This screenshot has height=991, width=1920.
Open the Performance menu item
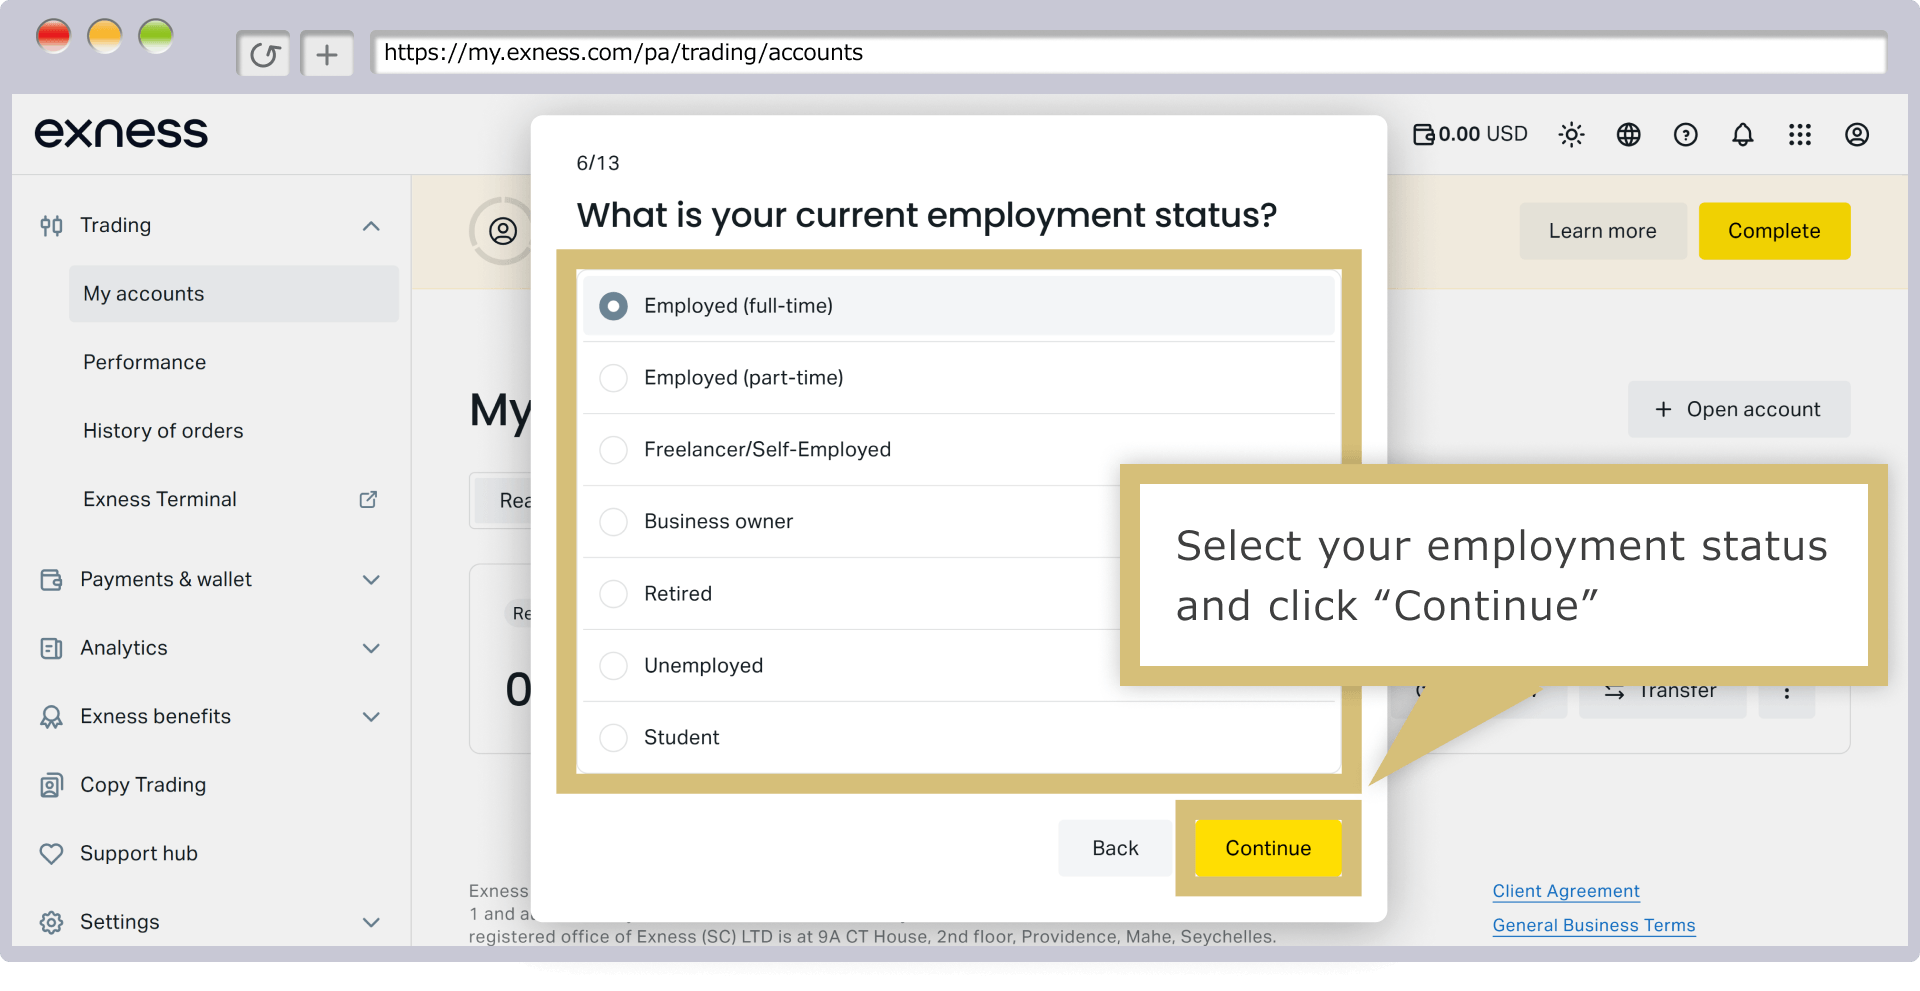[144, 362]
